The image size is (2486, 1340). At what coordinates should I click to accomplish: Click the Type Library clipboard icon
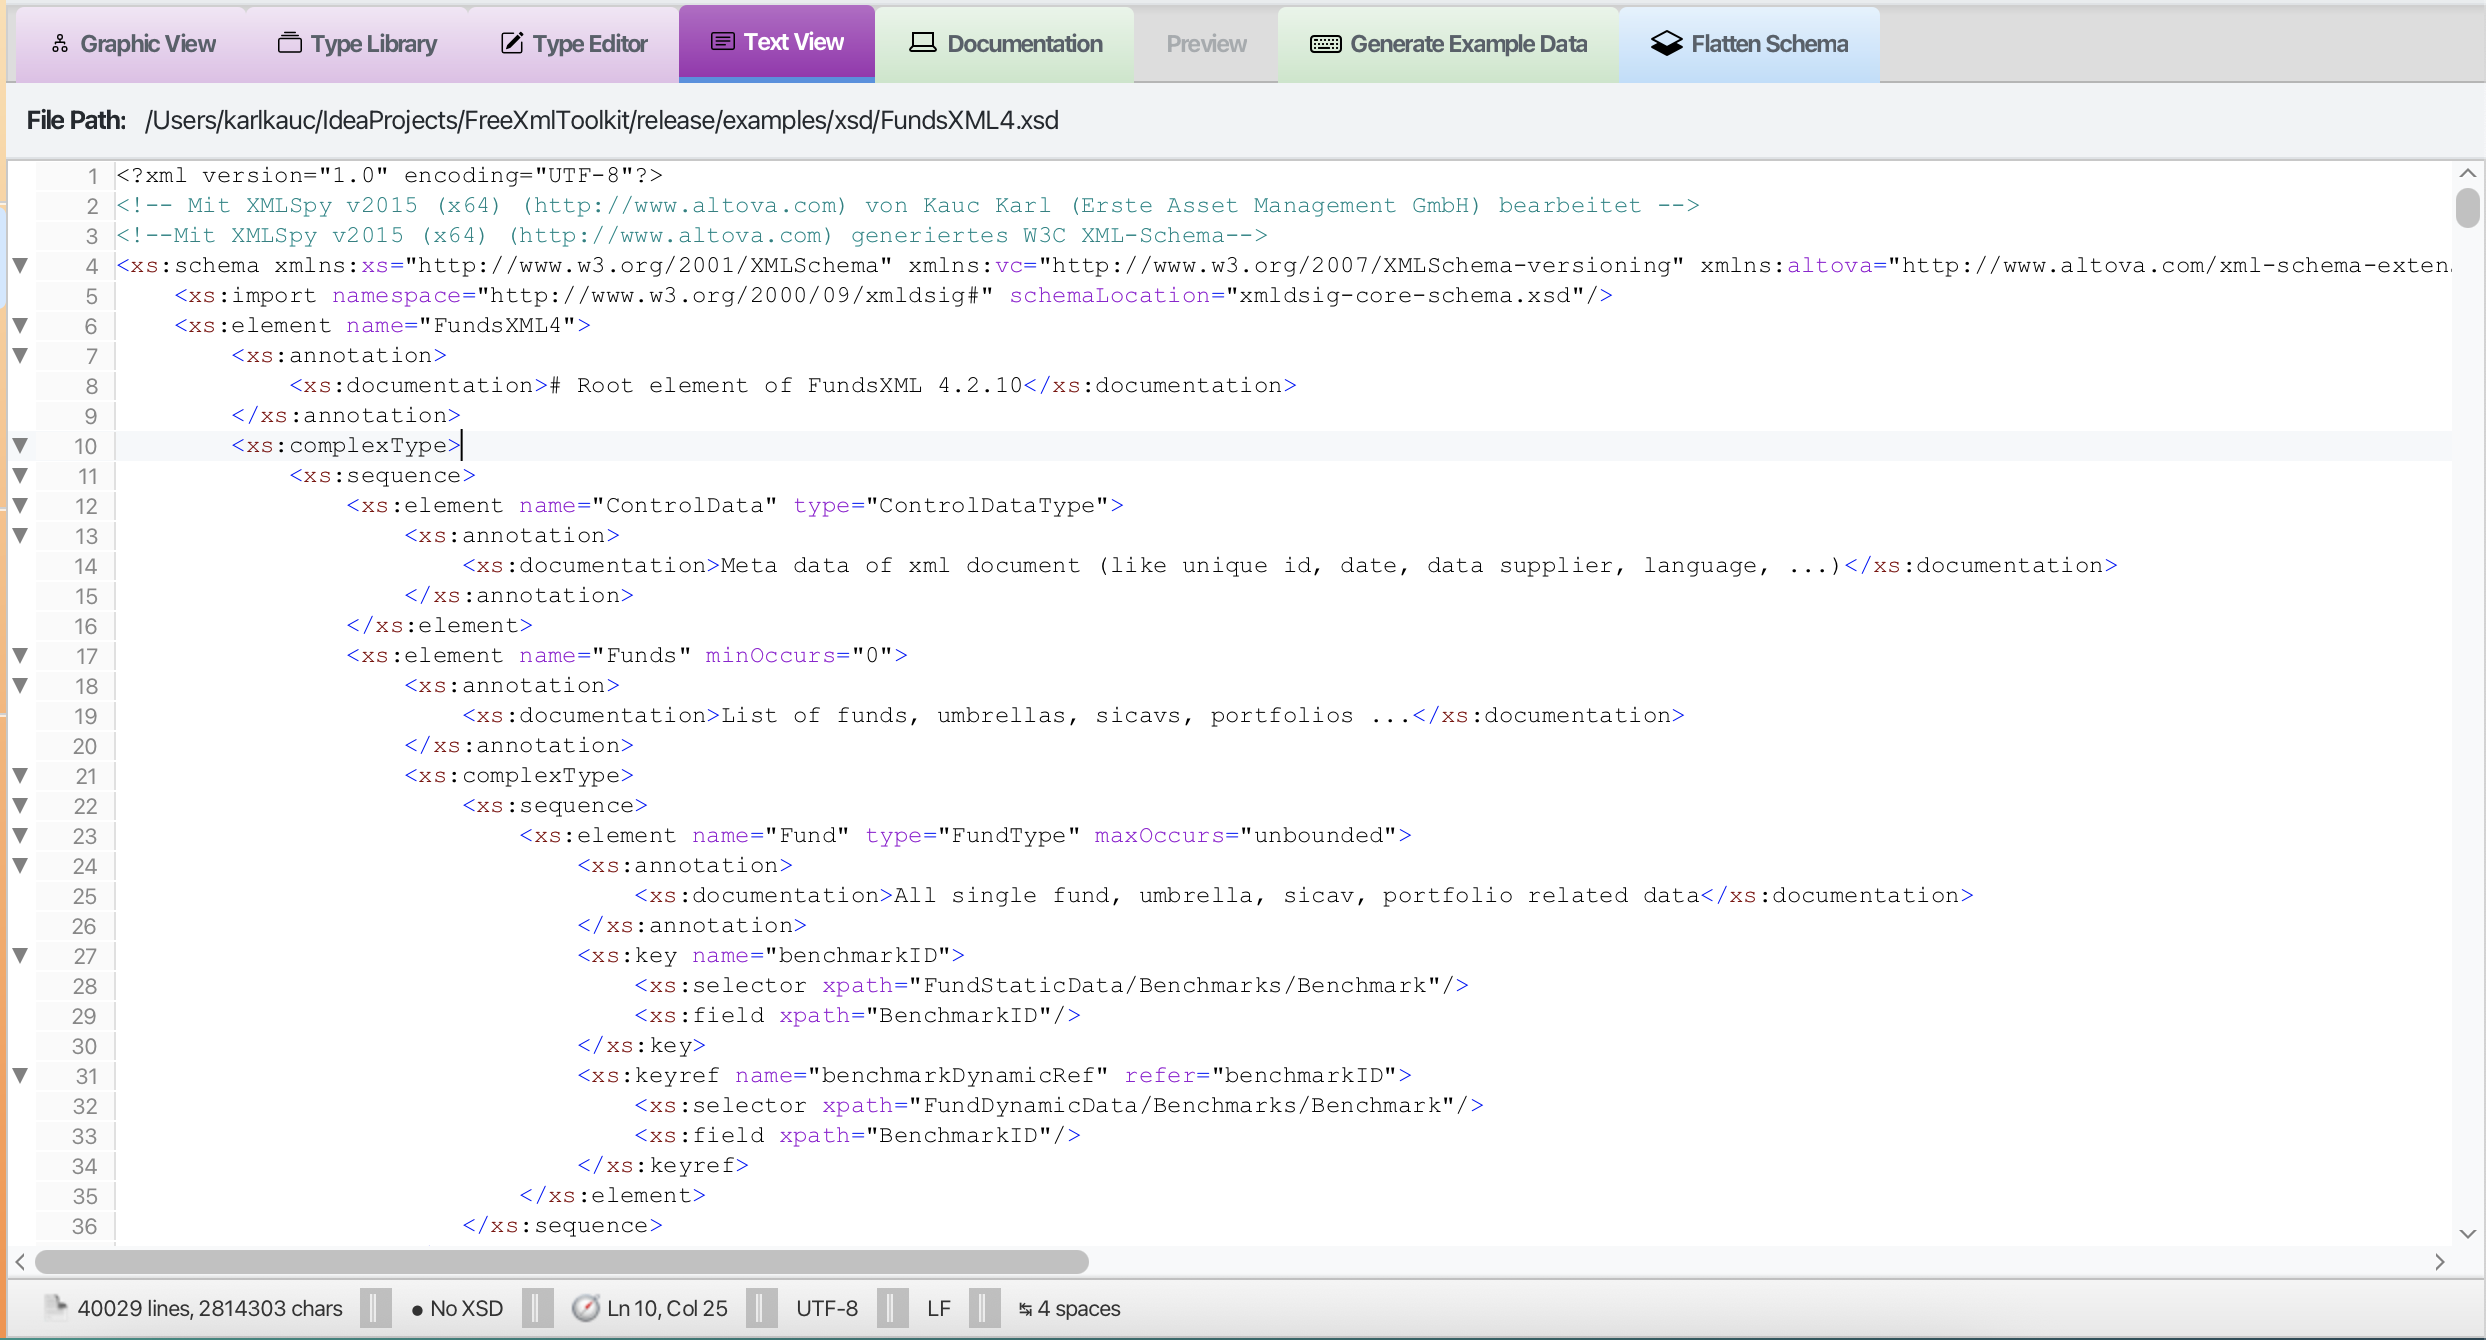click(x=289, y=43)
